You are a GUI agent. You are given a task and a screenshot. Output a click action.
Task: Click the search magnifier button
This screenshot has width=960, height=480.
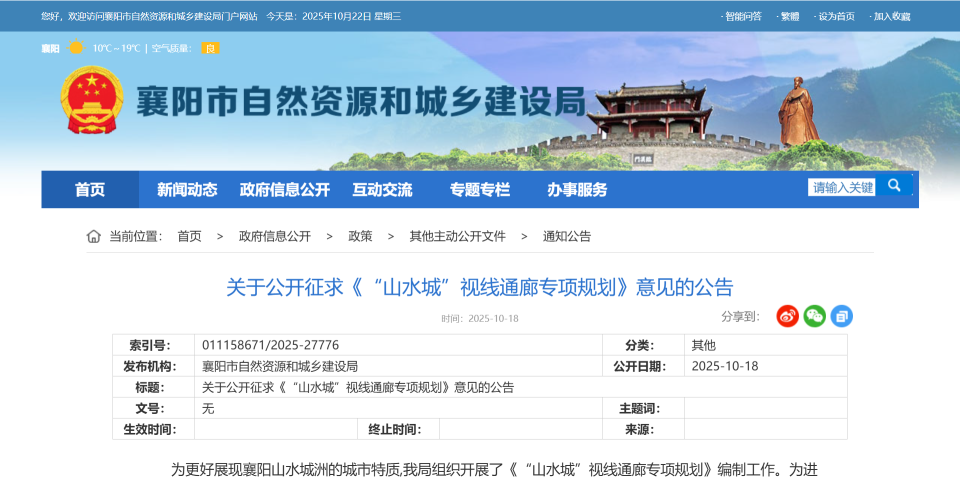tap(894, 186)
